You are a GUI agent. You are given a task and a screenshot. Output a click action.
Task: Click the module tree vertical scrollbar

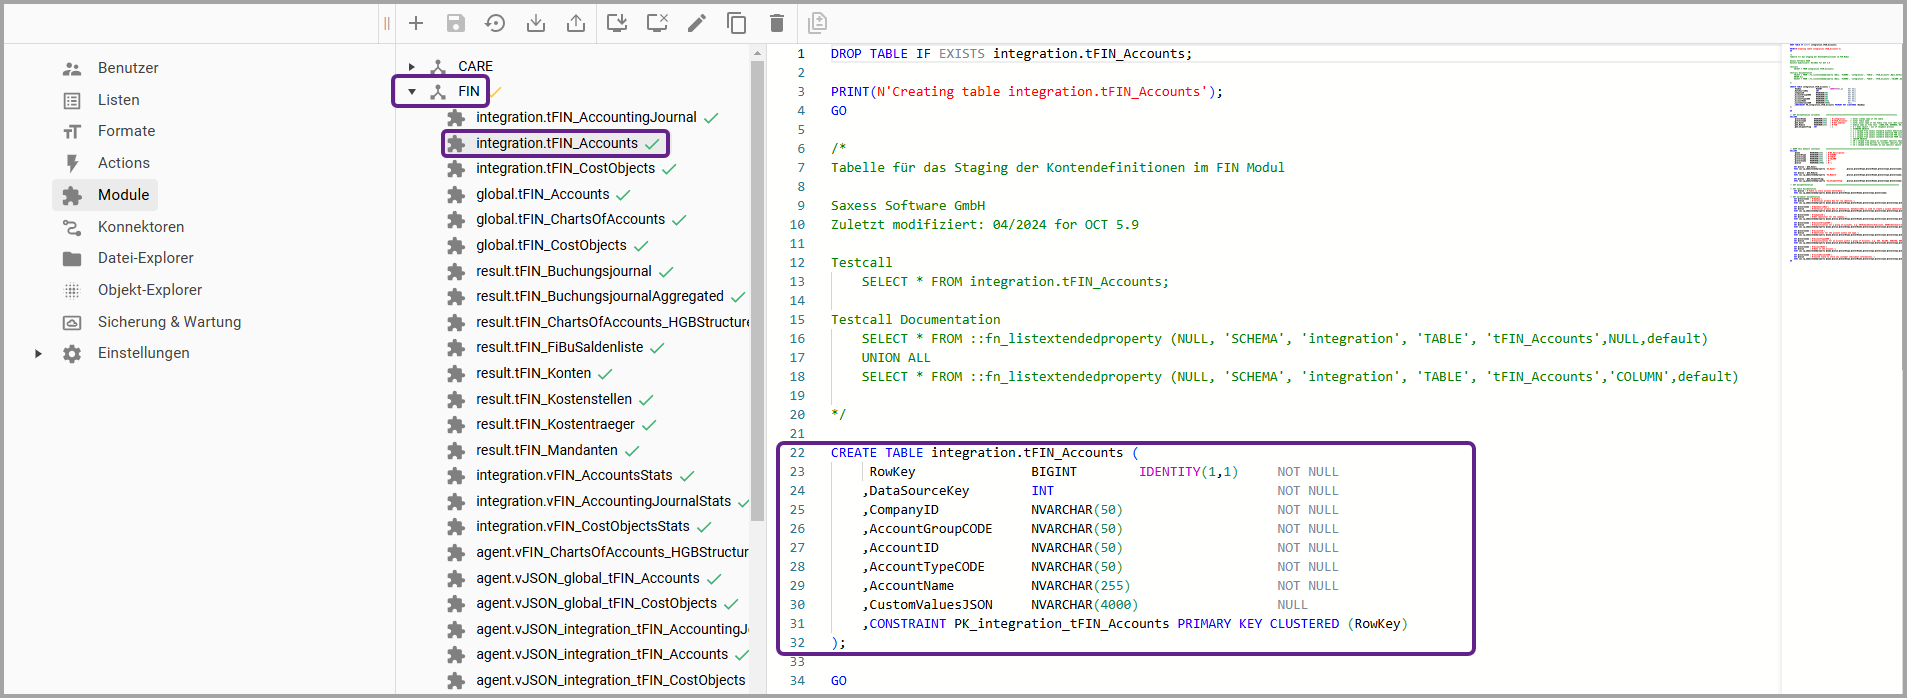(757, 290)
